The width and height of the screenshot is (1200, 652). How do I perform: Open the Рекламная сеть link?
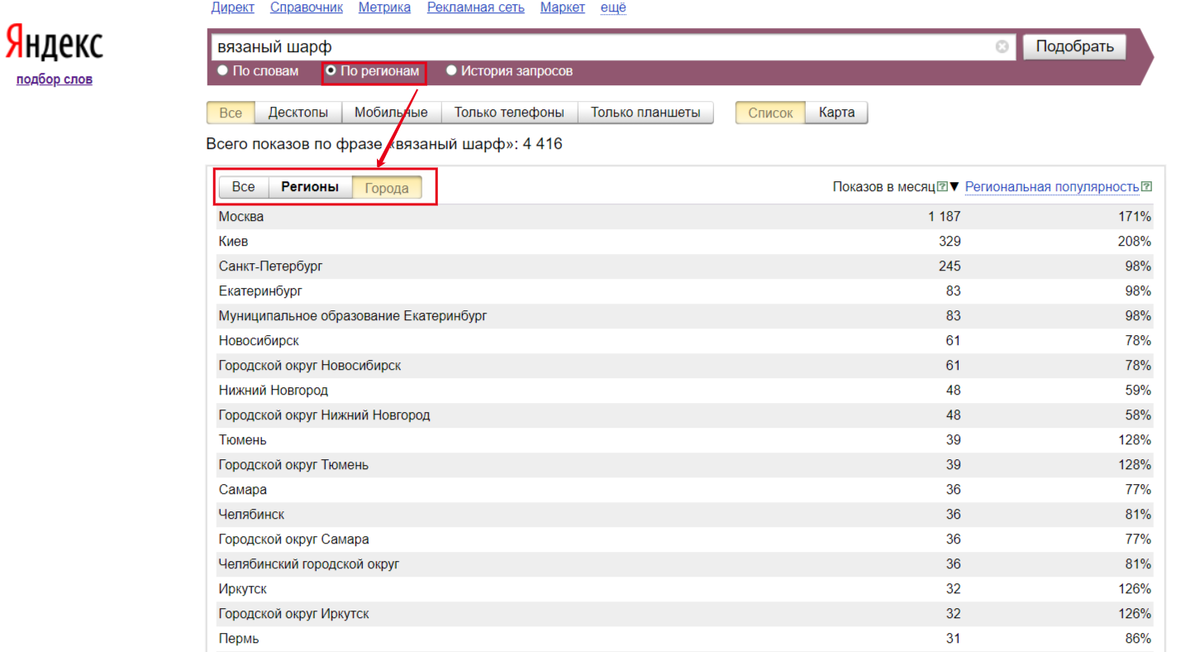pos(476,8)
